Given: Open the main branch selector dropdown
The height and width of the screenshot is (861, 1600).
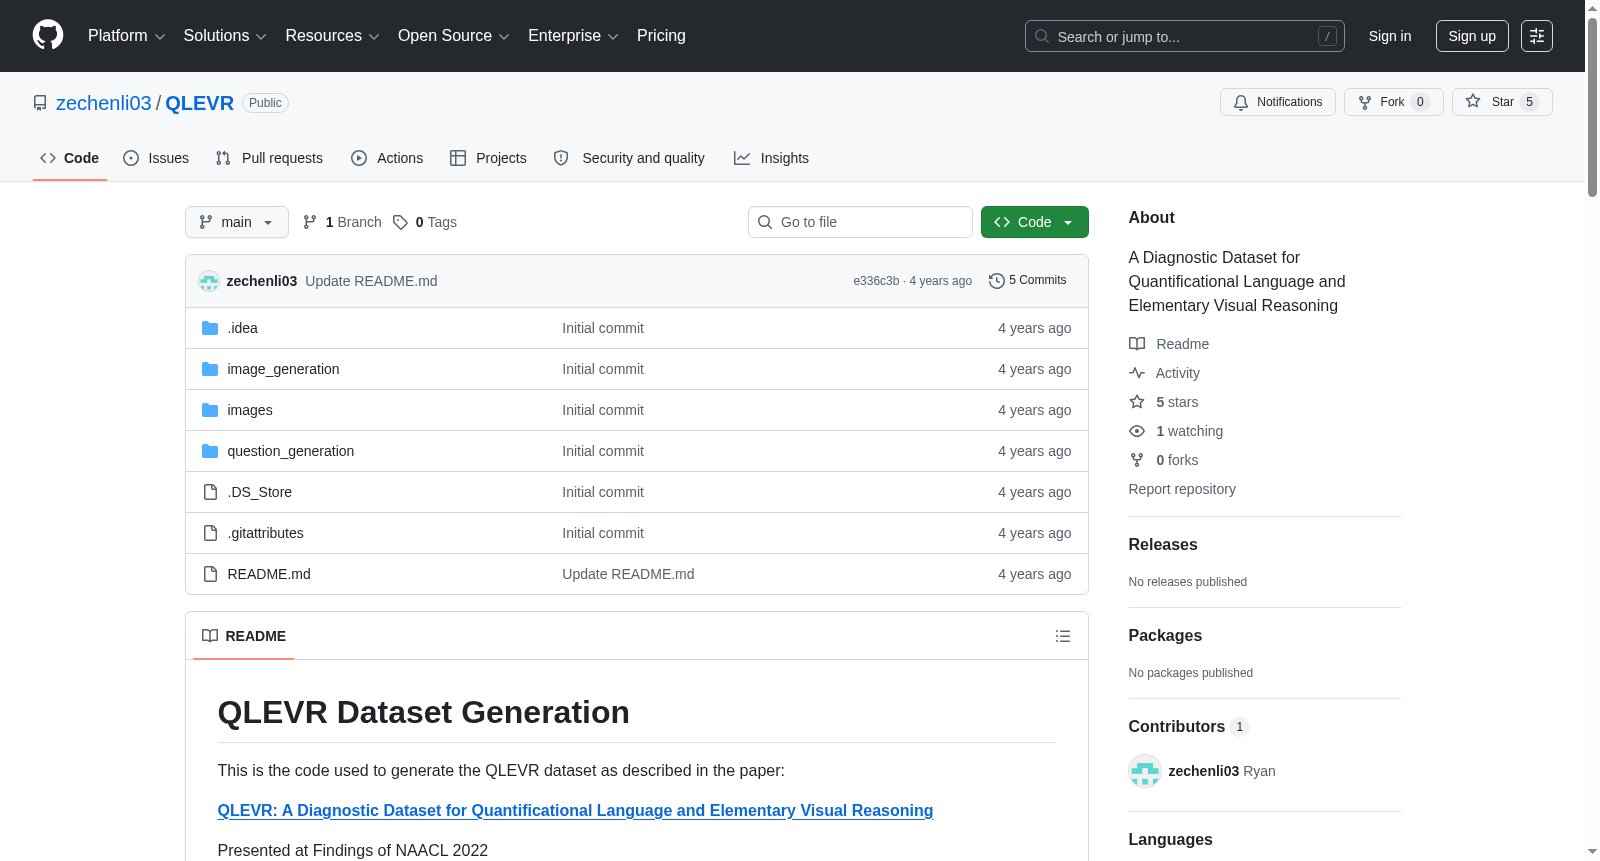Looking at the screenshot, I should (237, 222).
